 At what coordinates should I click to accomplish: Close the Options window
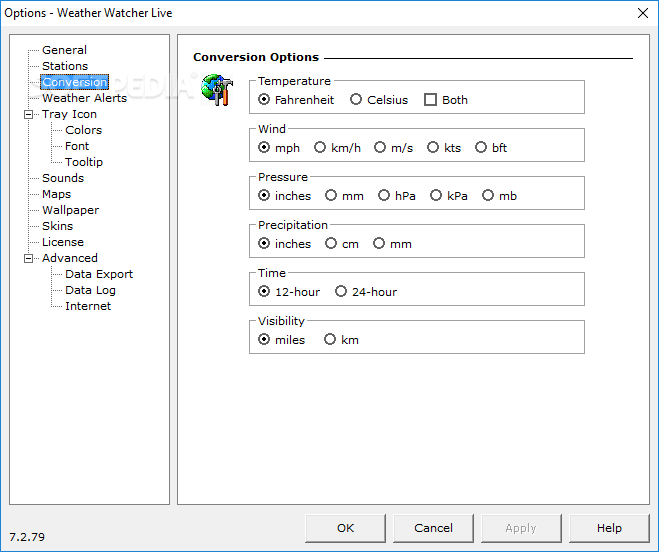point(643,13)
